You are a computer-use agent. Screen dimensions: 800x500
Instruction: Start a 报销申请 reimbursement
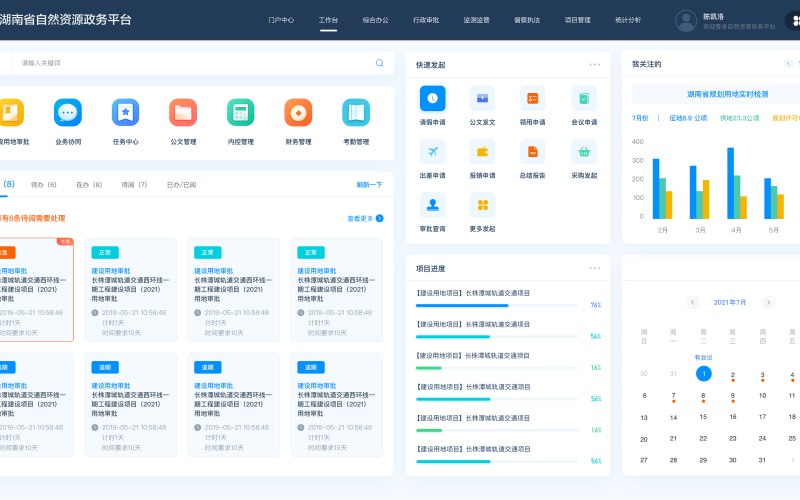pyautogui.click(x=482, y=152)
